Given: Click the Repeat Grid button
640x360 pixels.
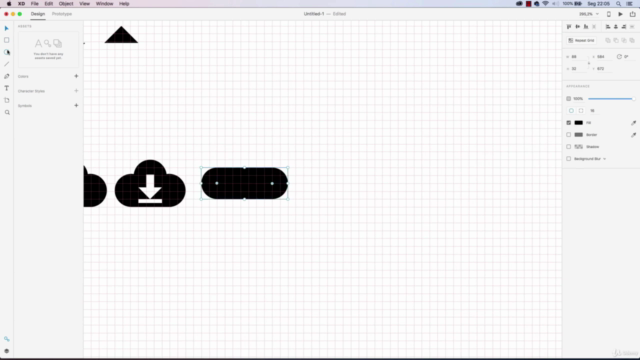Looking at the screenshot, I should (x=581, y=40).
